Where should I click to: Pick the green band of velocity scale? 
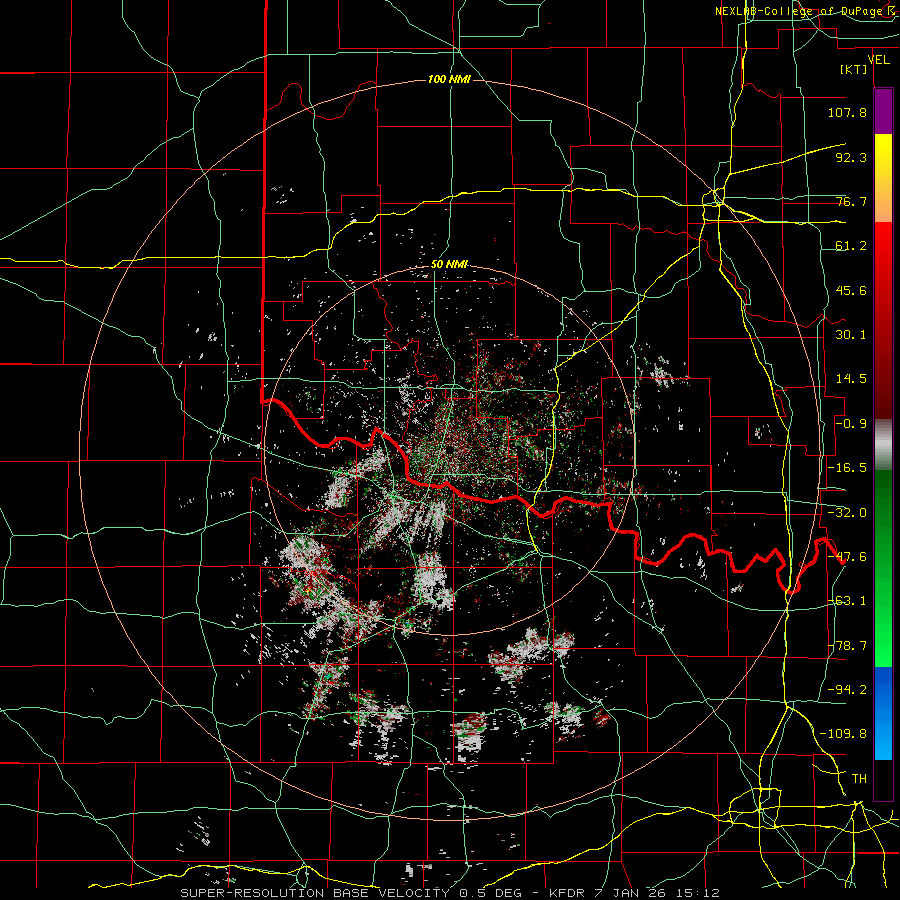883,568
